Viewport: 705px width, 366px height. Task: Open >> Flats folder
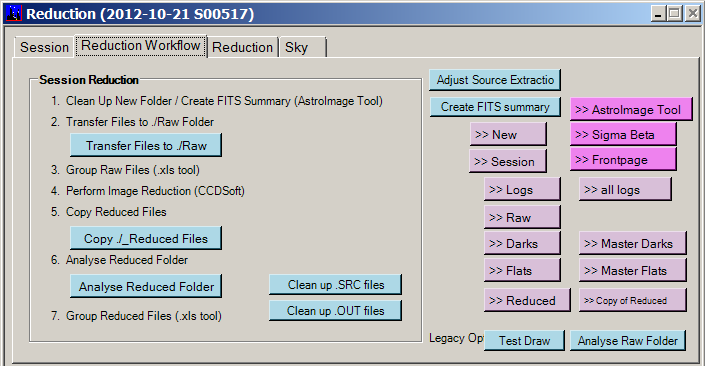522,270
